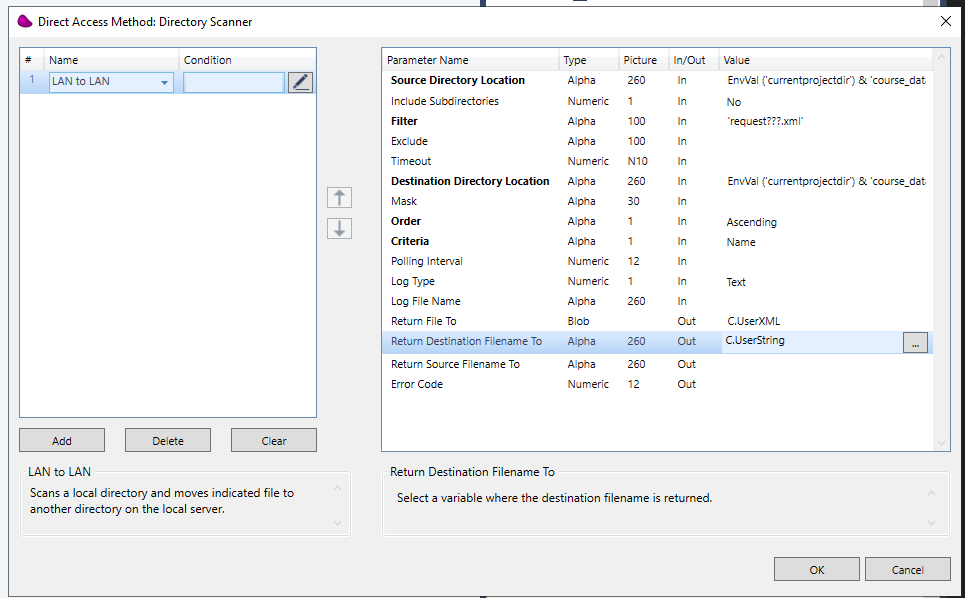Click the N10 picture cell for Timeout
This screenshot has height=598, width=965.
pos(638,161)
